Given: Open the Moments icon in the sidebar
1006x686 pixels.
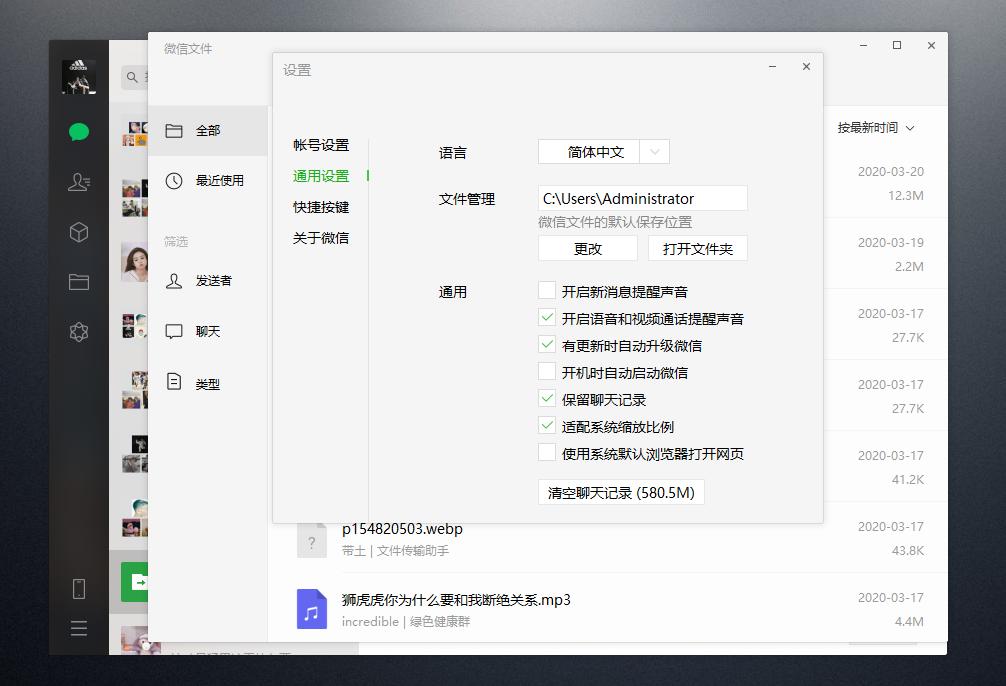Looking at the screenshot, I should (78, 331).
